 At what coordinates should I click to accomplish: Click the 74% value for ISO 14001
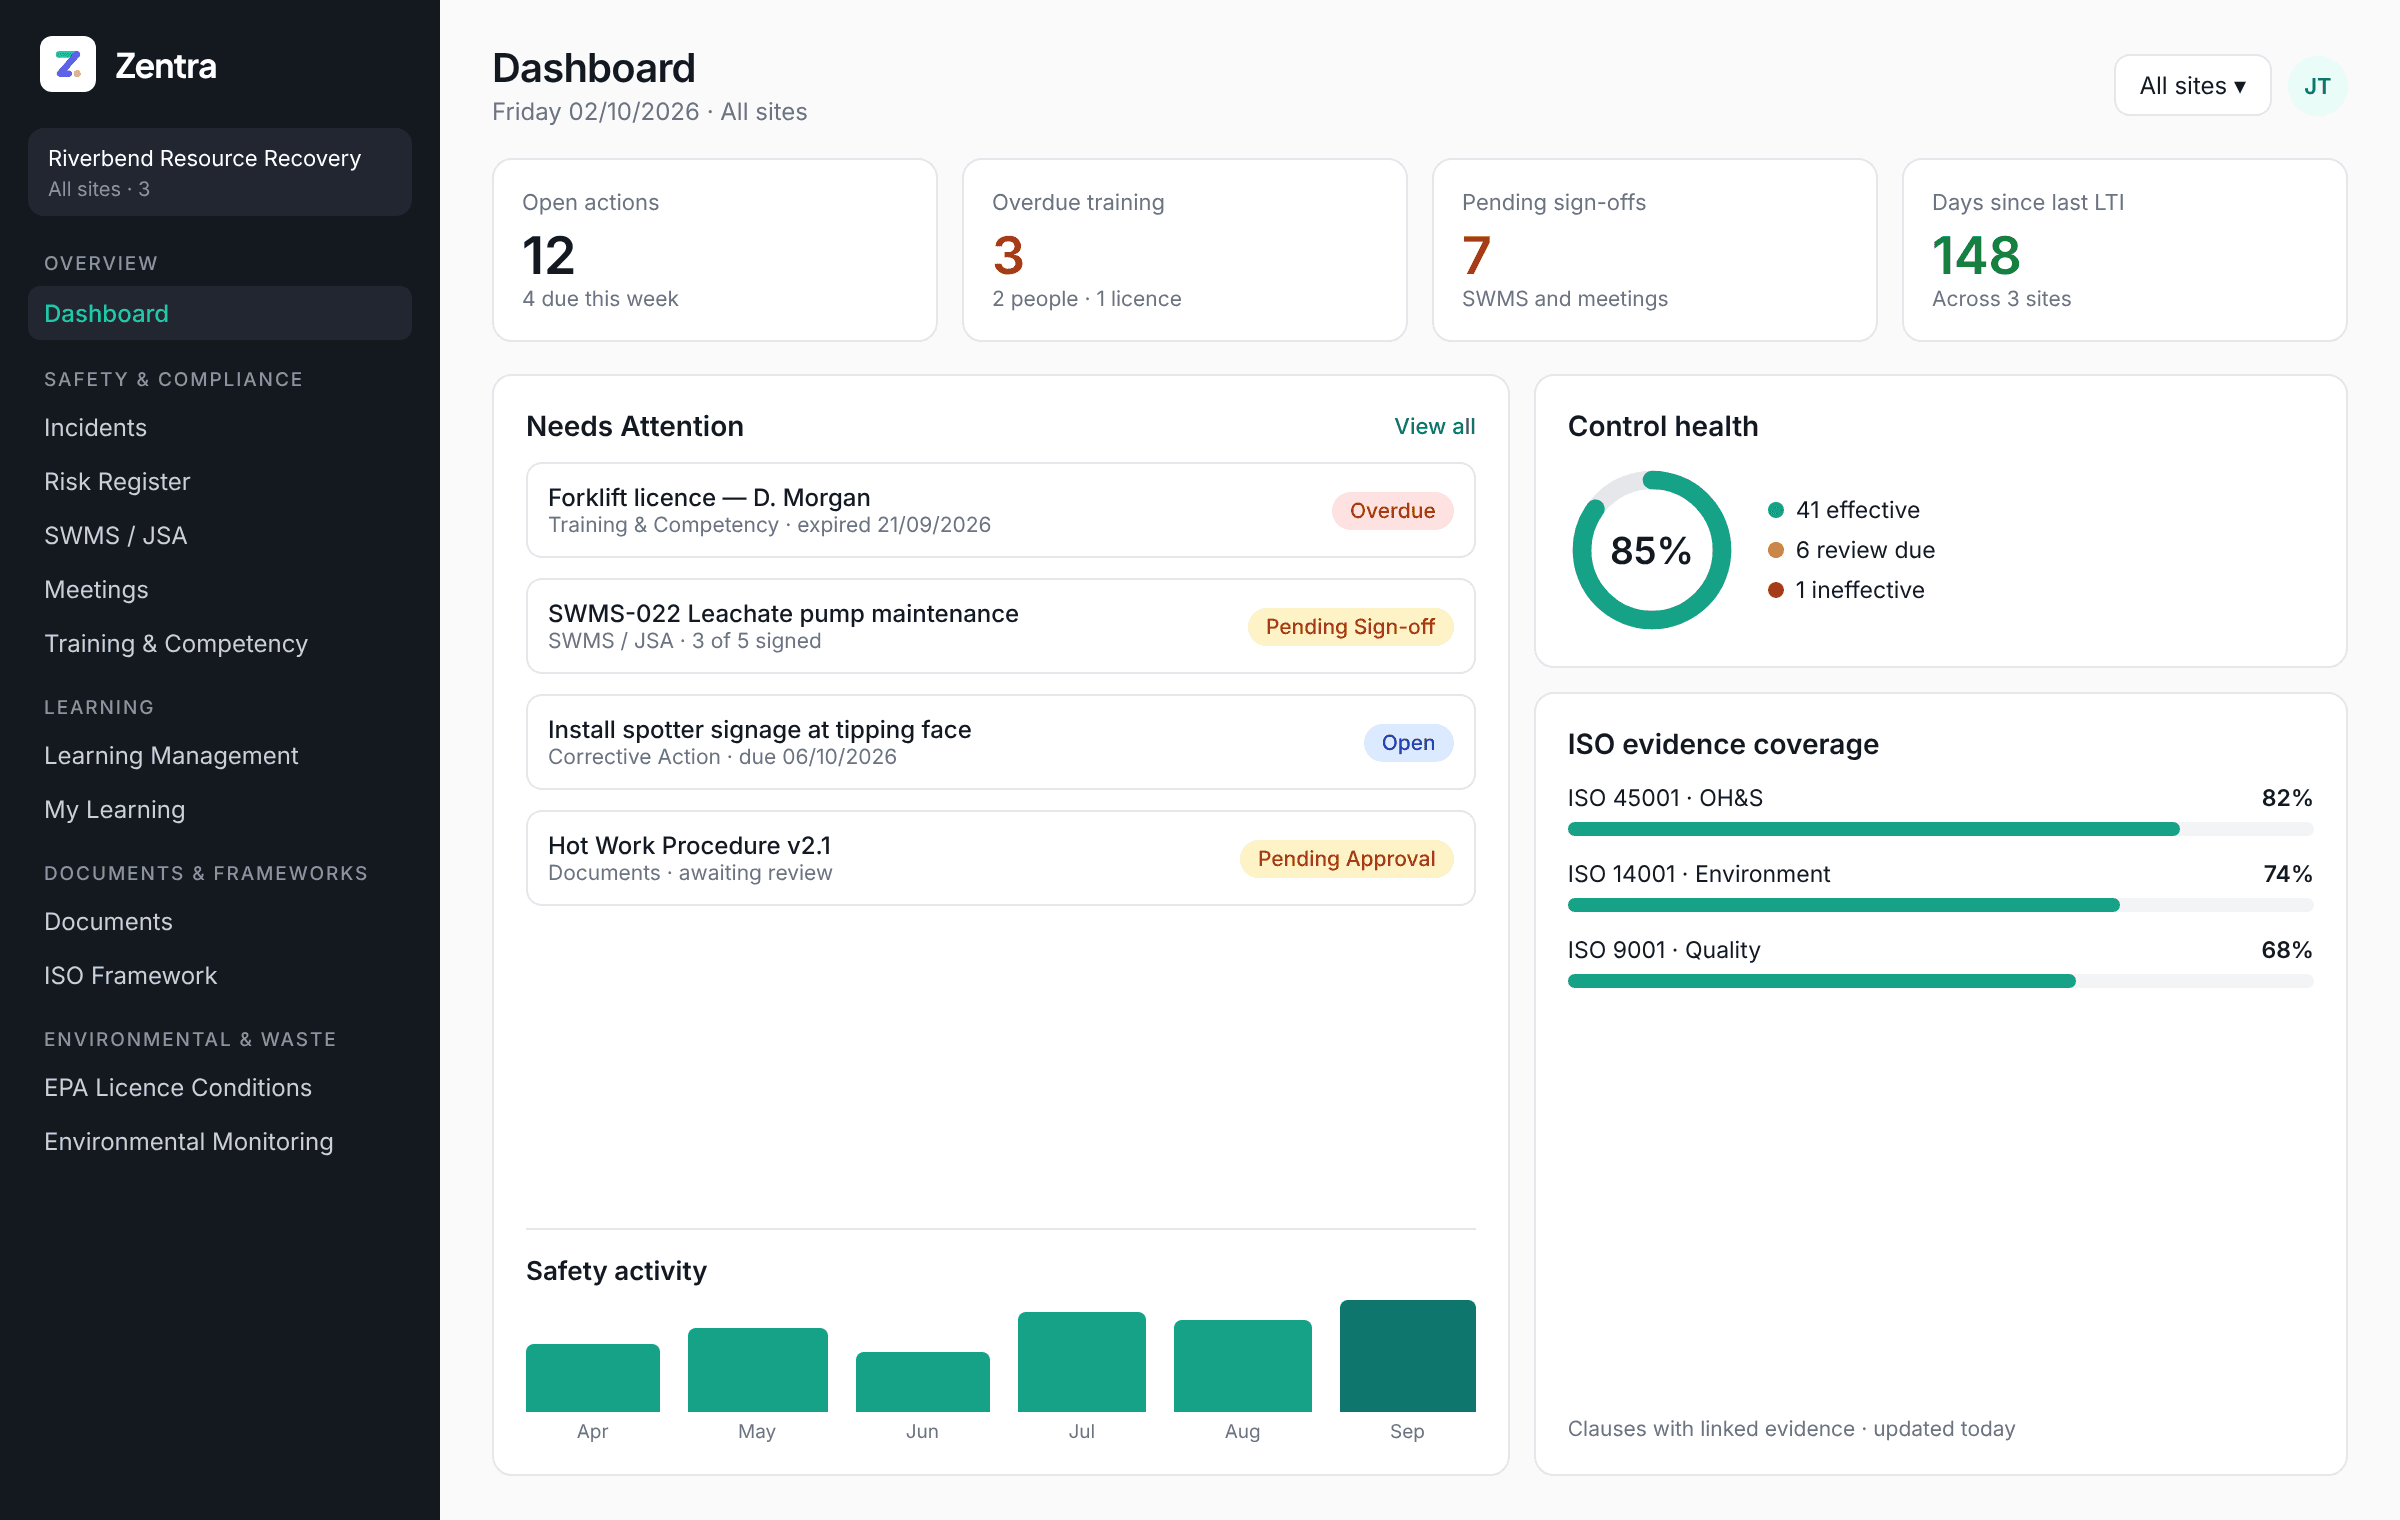[2288, 874]
